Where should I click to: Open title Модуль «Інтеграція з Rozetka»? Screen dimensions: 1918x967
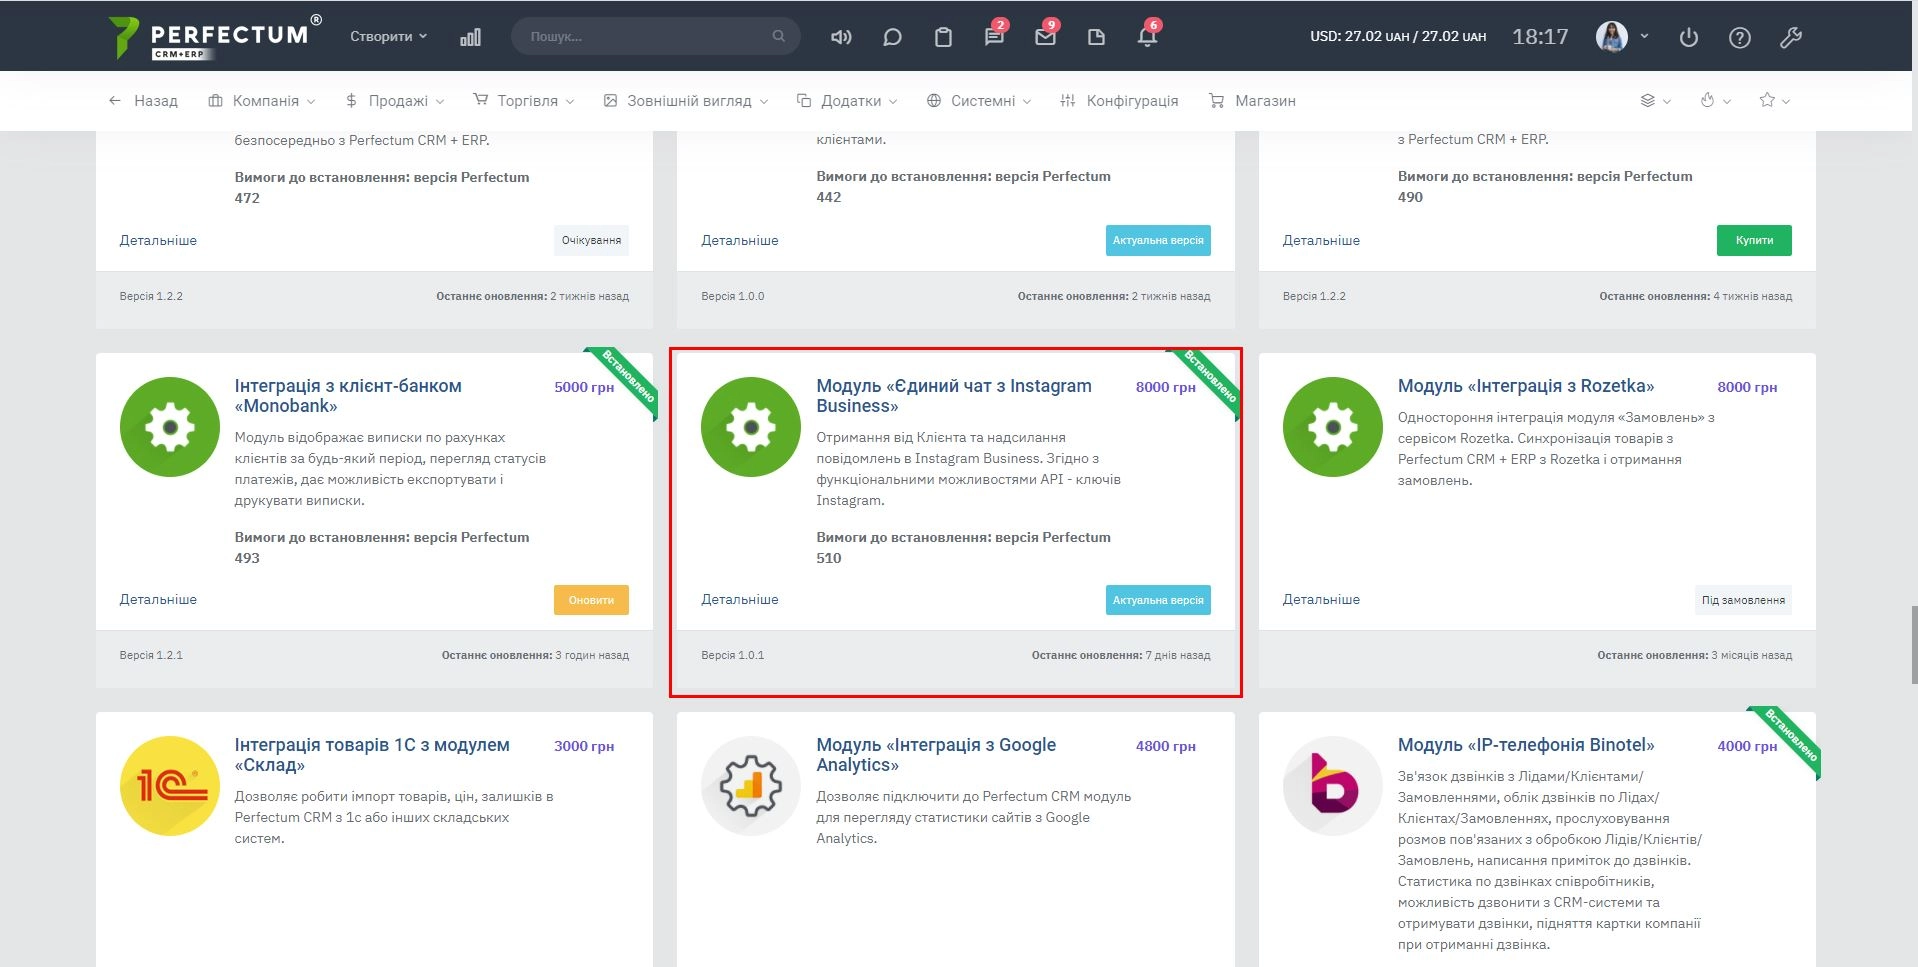coord(1526,386)
